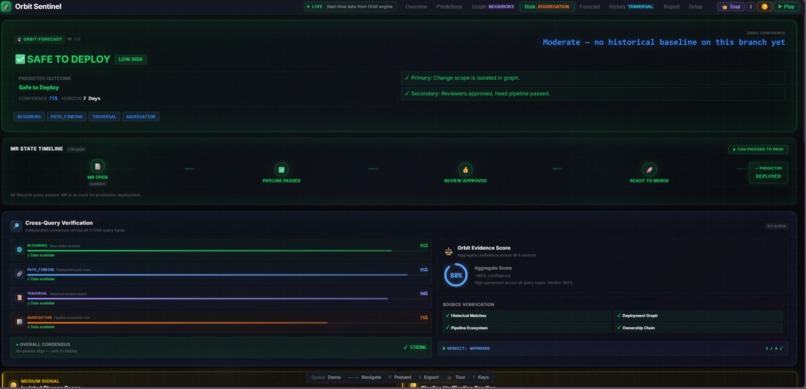Screen dimensions: 806x389
Task: Click the 3/4 Active badge
Action: 776,226
